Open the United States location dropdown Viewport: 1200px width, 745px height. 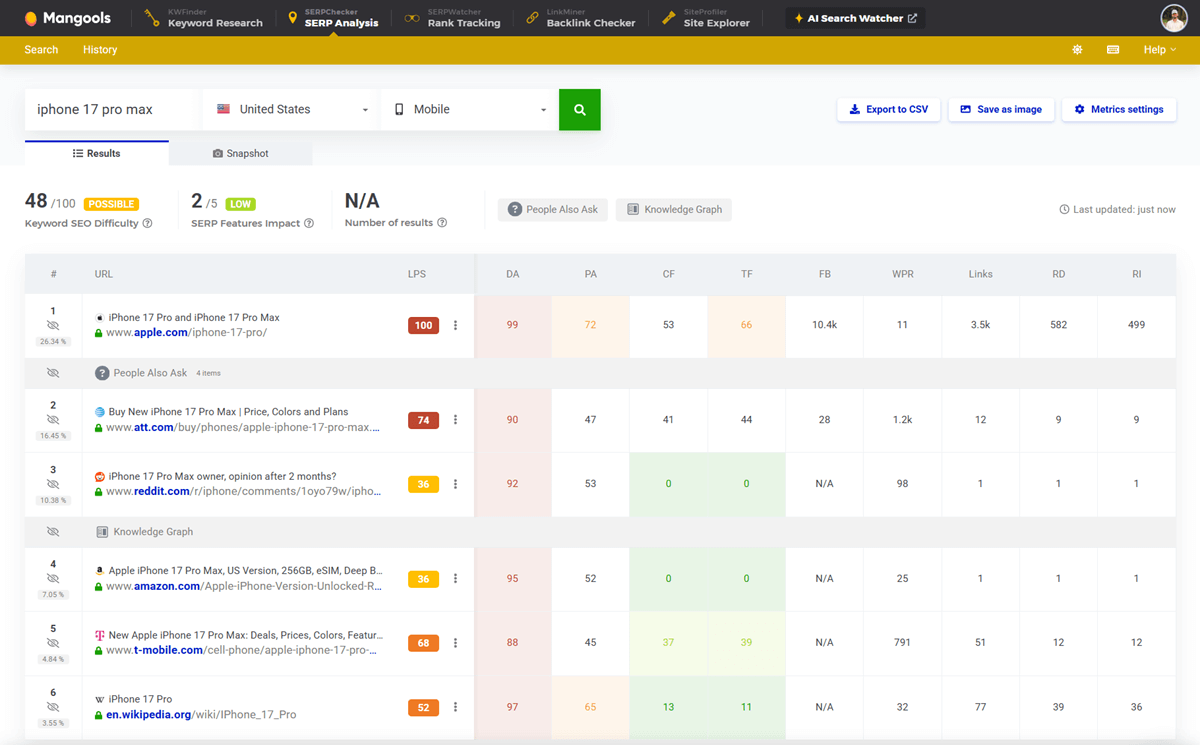click(x=291, y=109)
